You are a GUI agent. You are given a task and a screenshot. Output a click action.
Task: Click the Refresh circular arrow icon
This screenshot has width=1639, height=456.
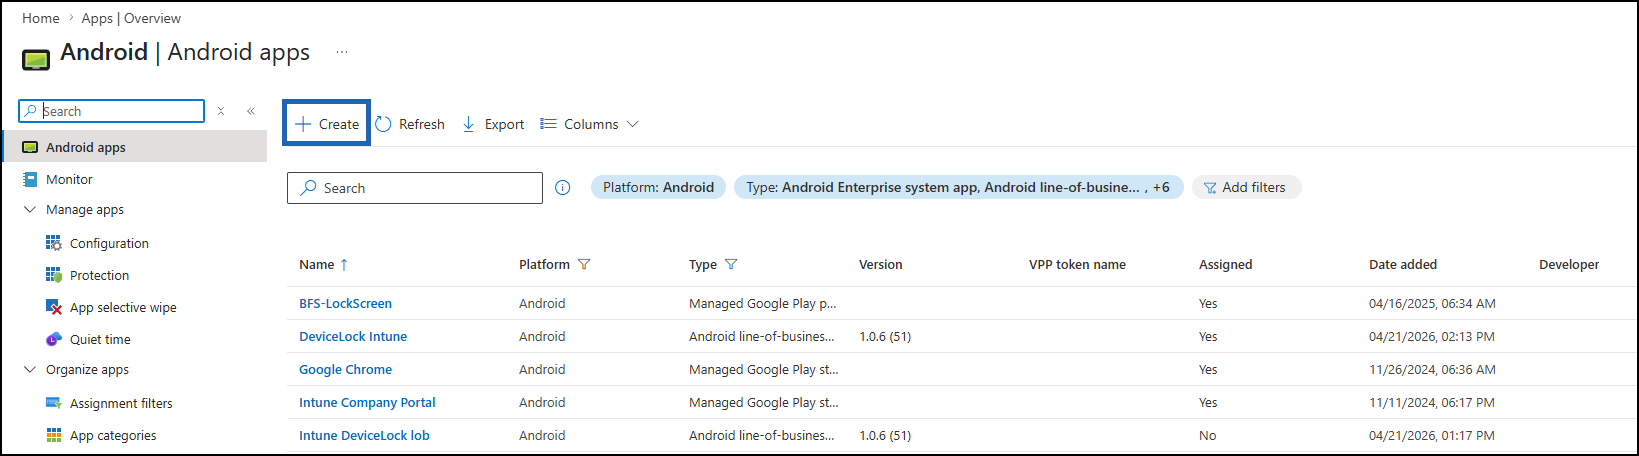(x=383, y=124)
